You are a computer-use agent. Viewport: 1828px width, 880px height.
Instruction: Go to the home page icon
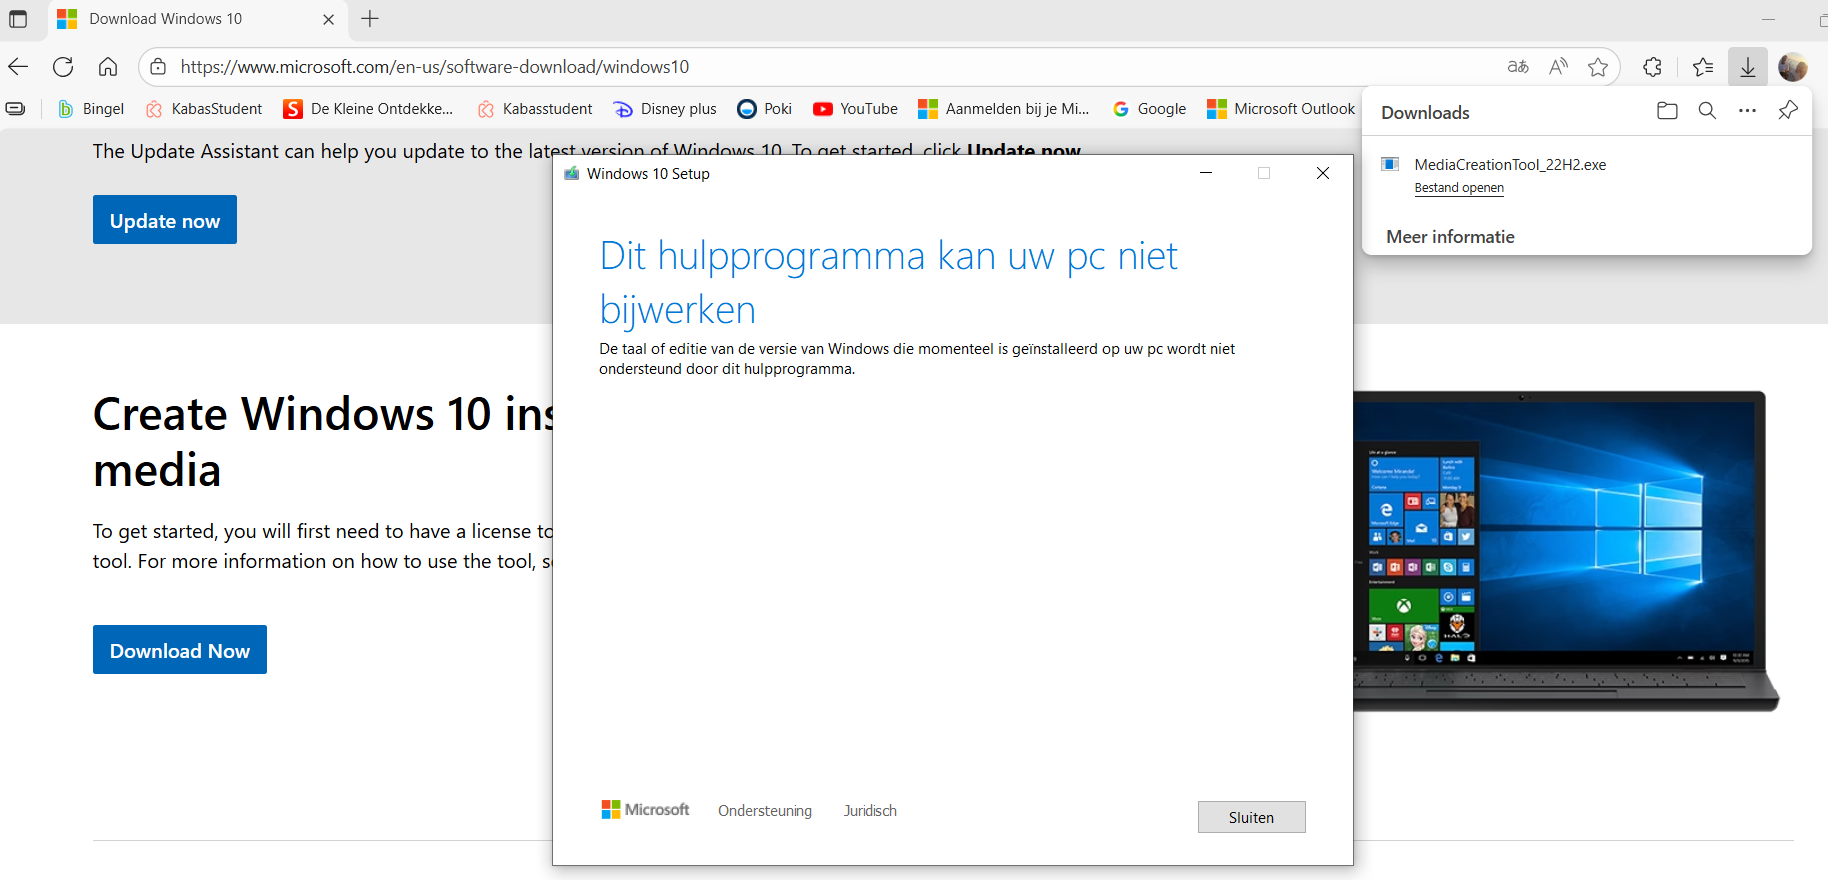(108, 67)
